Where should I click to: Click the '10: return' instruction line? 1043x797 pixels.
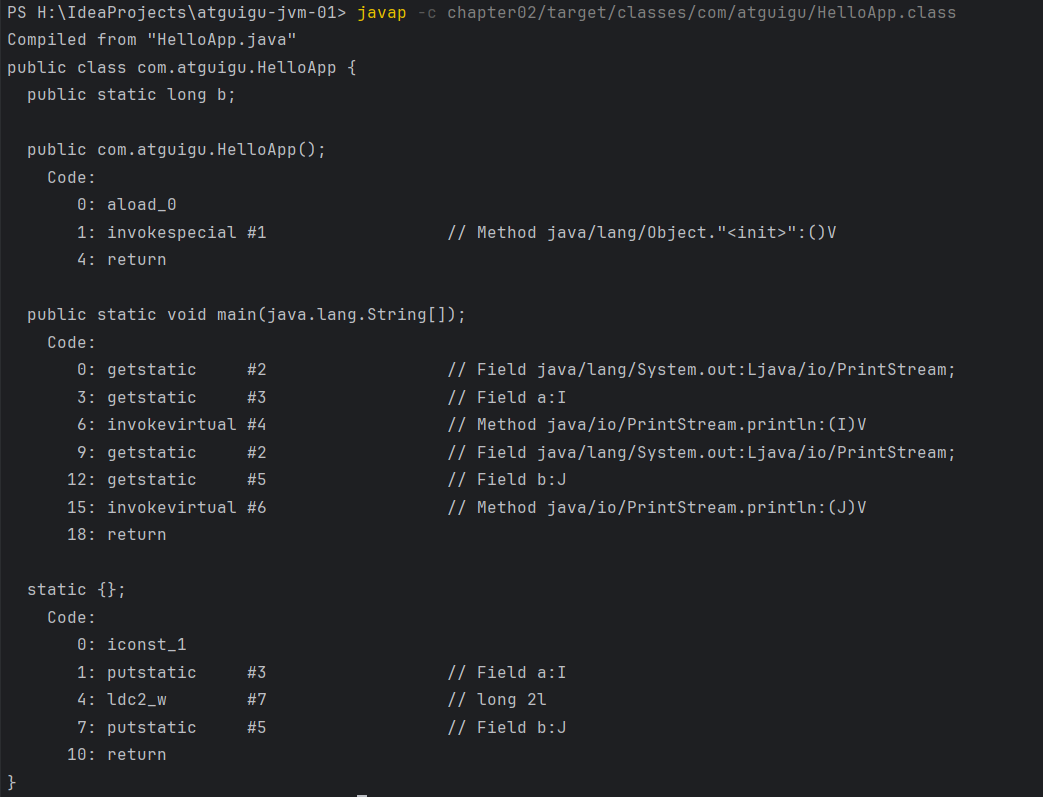pyautogui.click(x=116, y=755)
